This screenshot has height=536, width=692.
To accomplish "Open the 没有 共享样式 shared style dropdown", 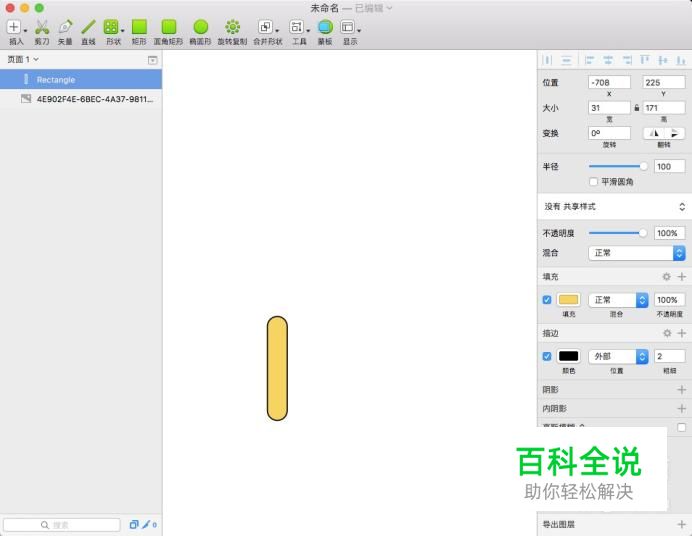I will point(614,206).
